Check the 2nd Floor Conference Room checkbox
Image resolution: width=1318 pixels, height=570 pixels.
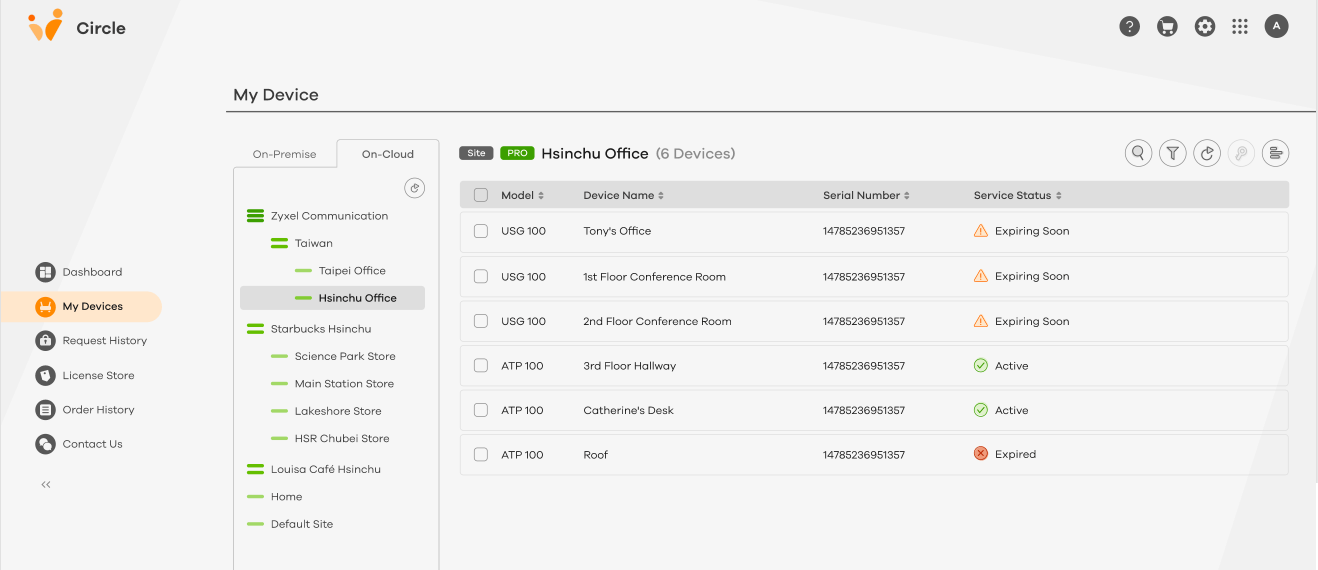coord(481,321)
